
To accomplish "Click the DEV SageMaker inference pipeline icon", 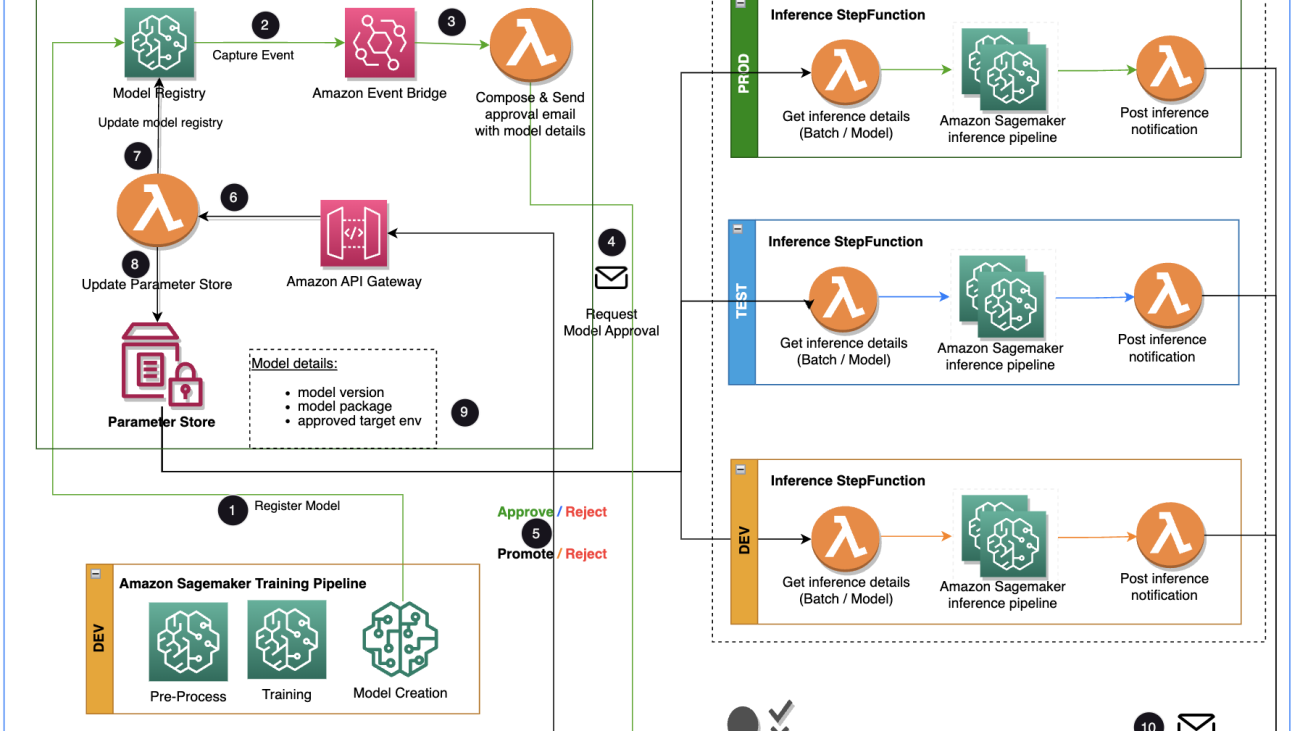I will (x=1003, y=535).
